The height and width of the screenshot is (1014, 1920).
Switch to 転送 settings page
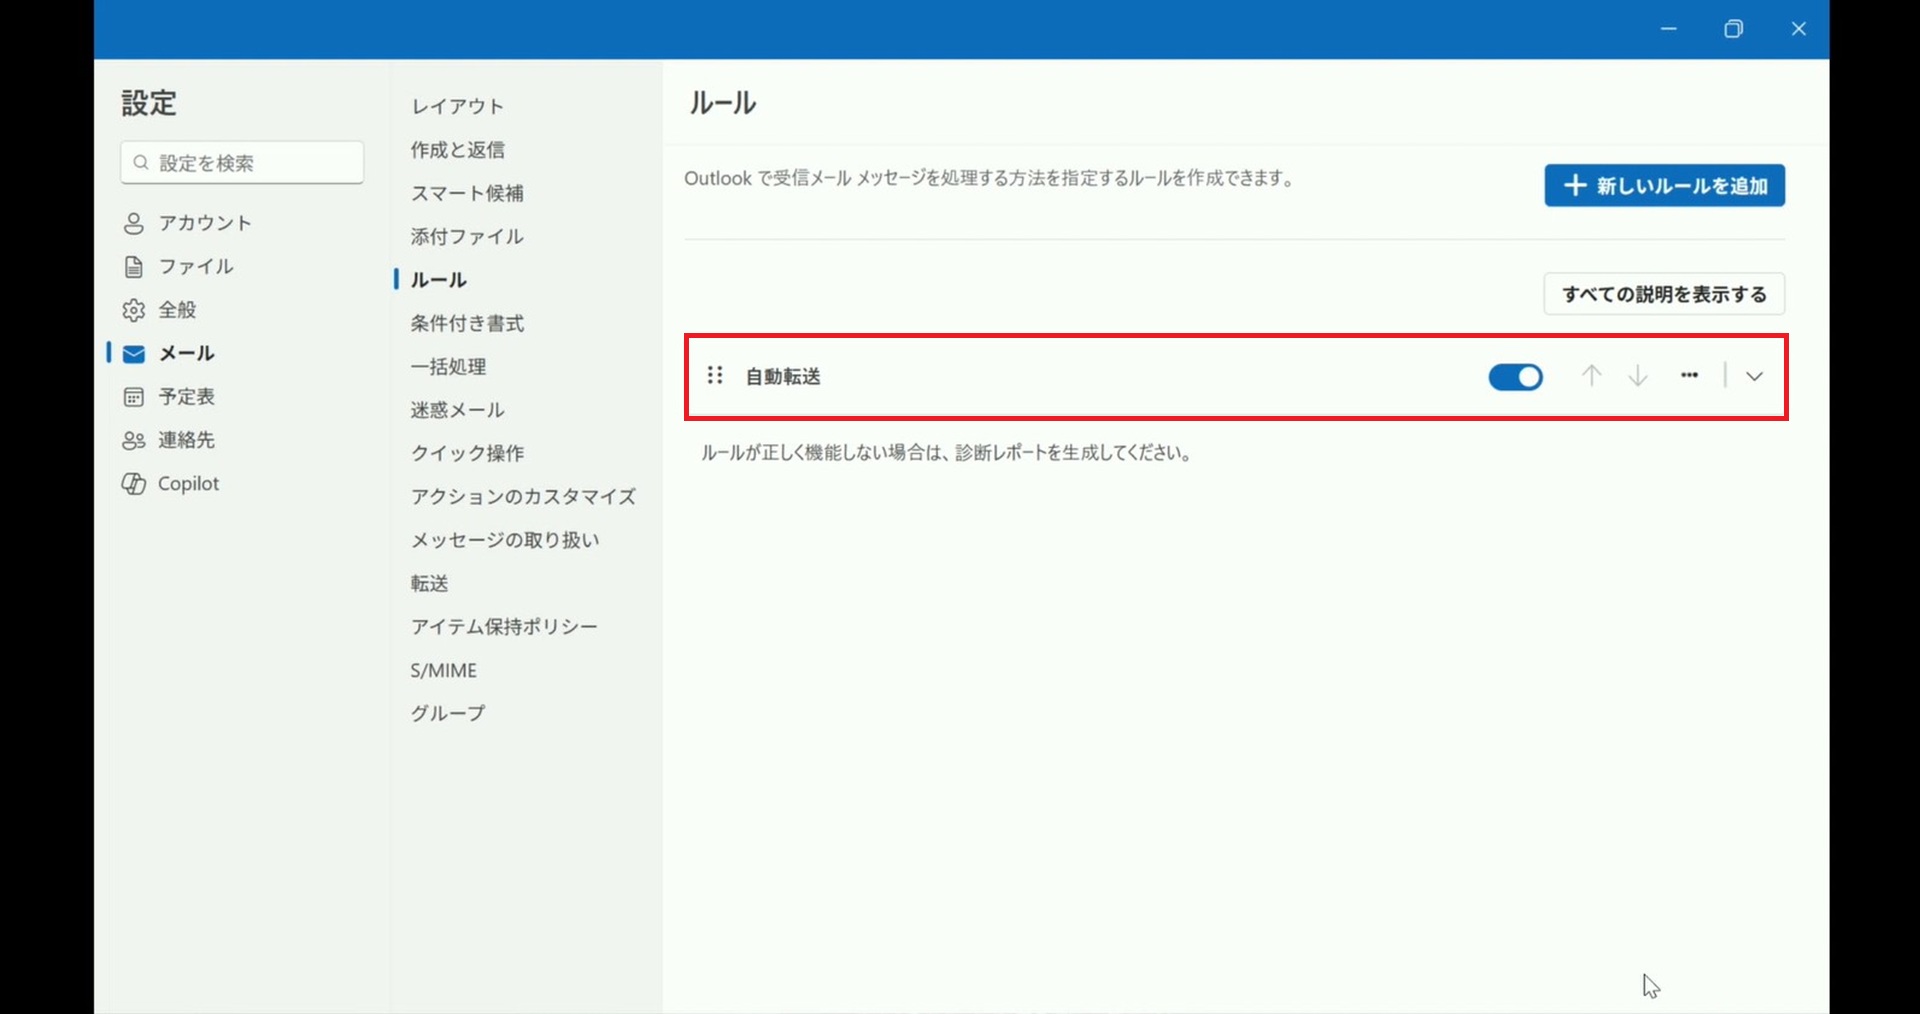point(429,583)
